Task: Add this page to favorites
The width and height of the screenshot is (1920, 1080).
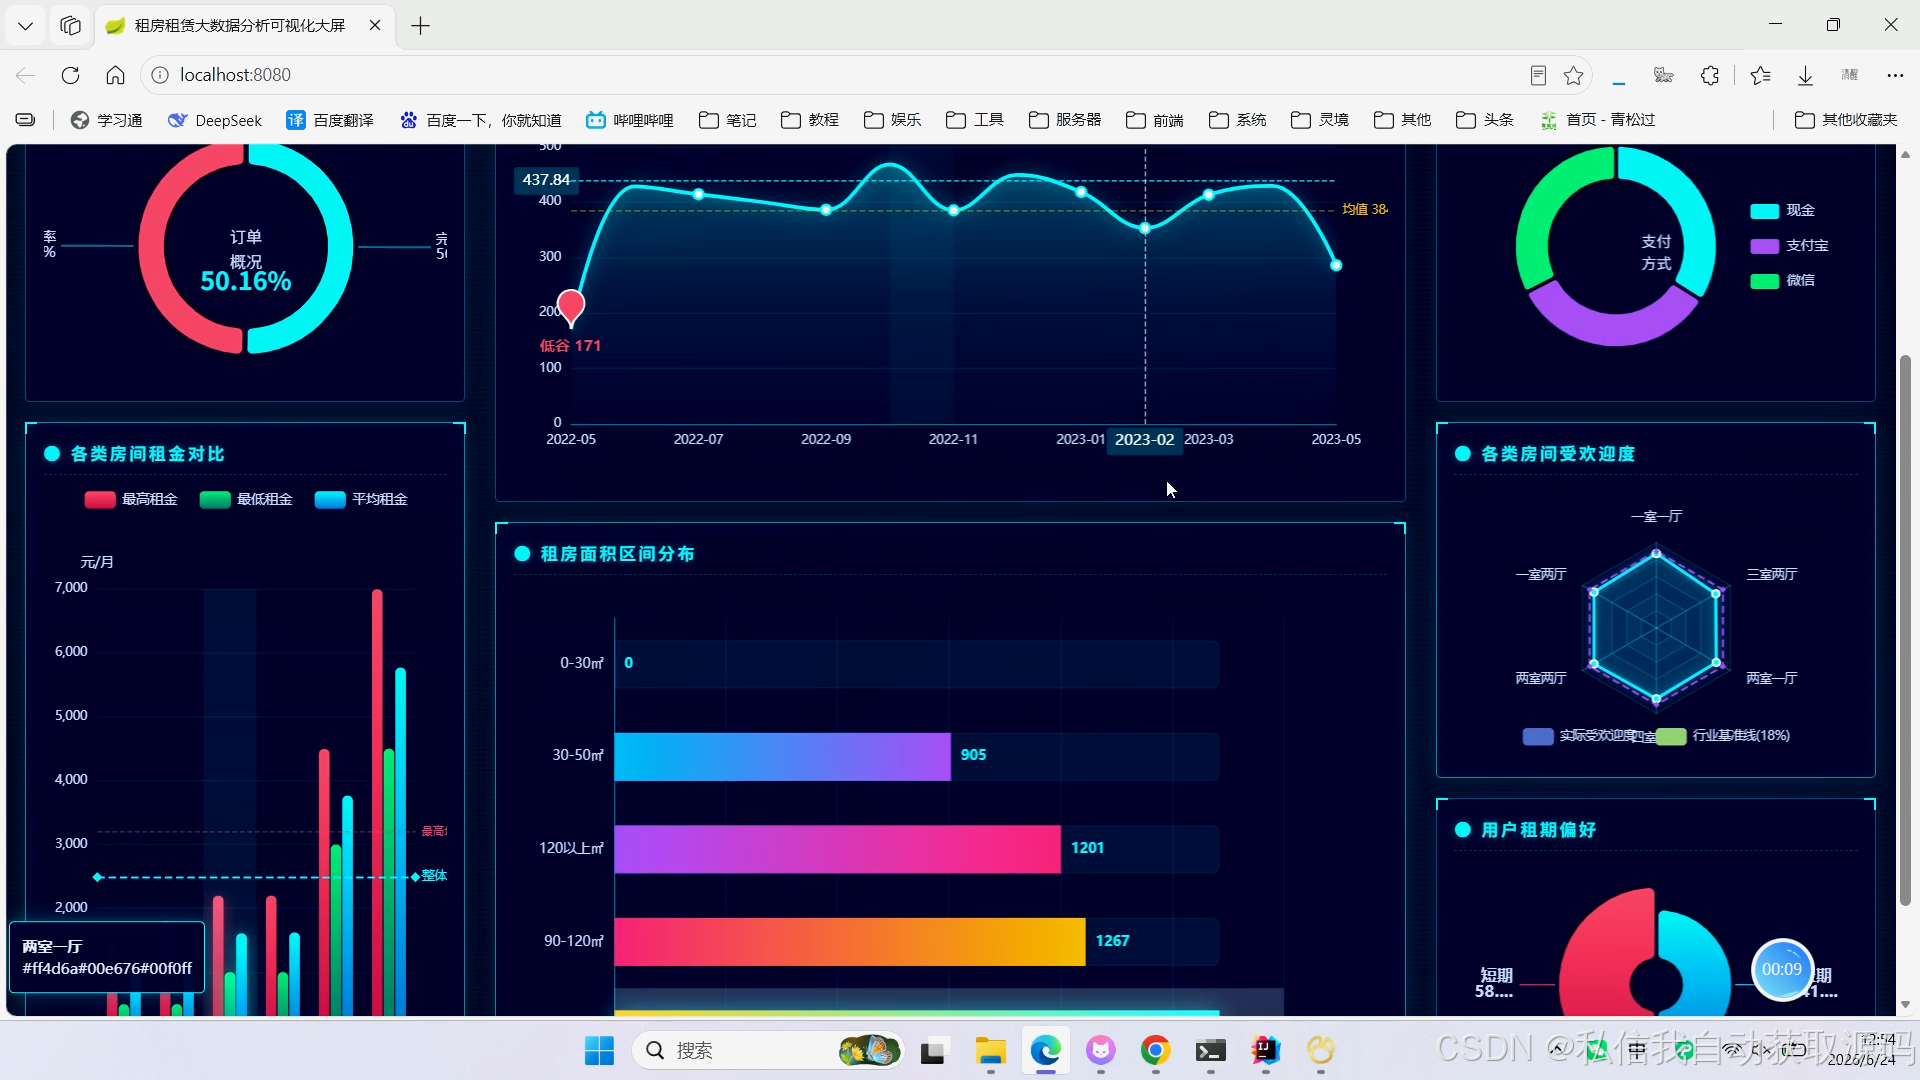Action: [1574, 75]
